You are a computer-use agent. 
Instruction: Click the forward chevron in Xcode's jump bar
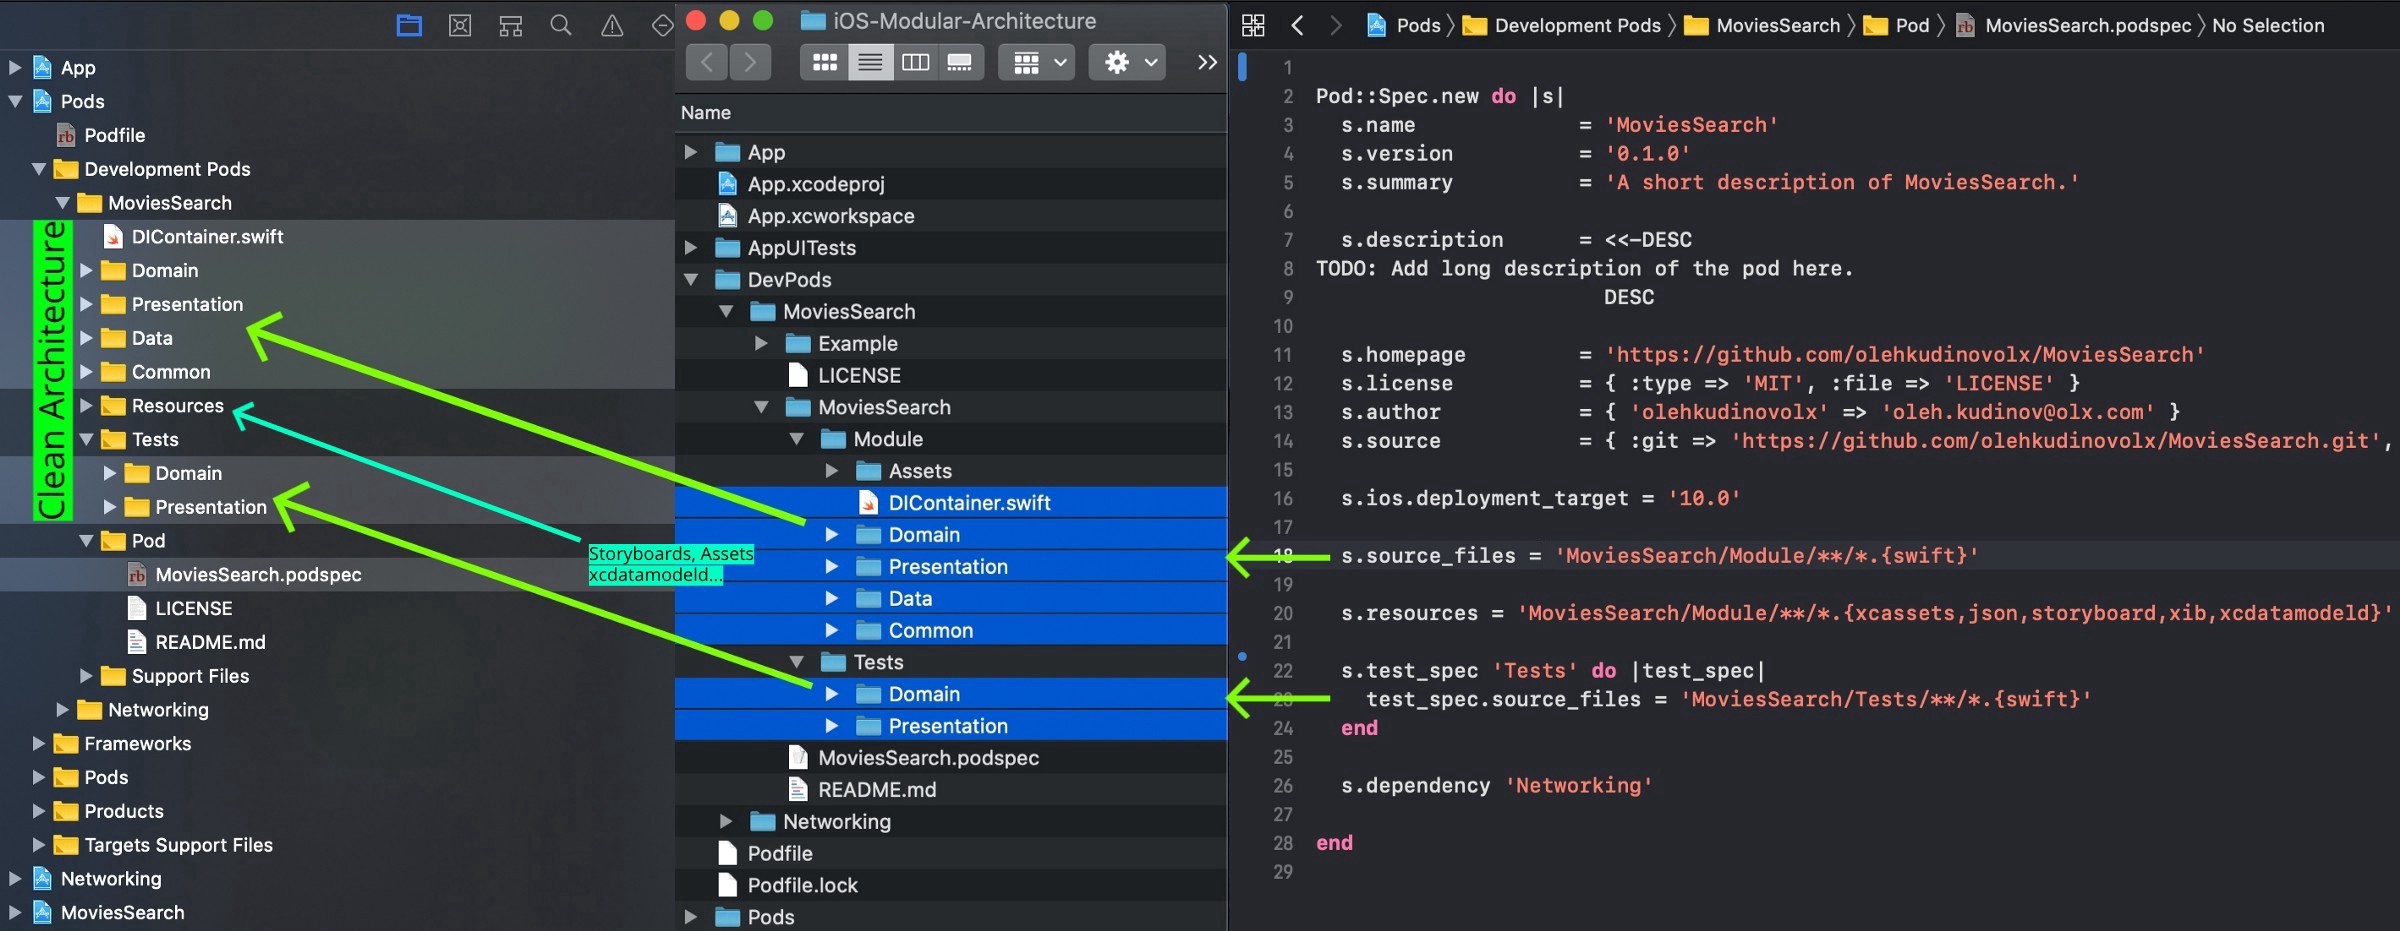(x=1335, y=25)
